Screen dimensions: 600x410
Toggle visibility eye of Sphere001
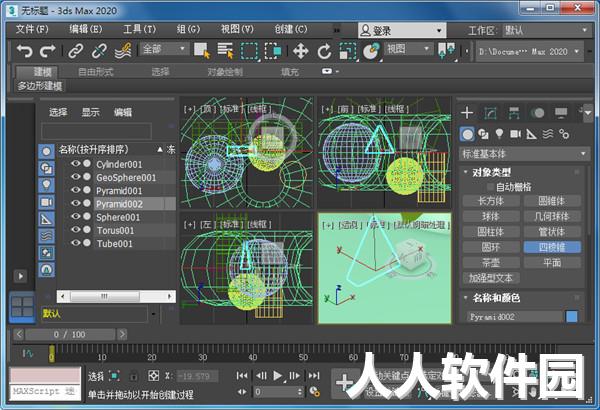click(x=75, y=216)
